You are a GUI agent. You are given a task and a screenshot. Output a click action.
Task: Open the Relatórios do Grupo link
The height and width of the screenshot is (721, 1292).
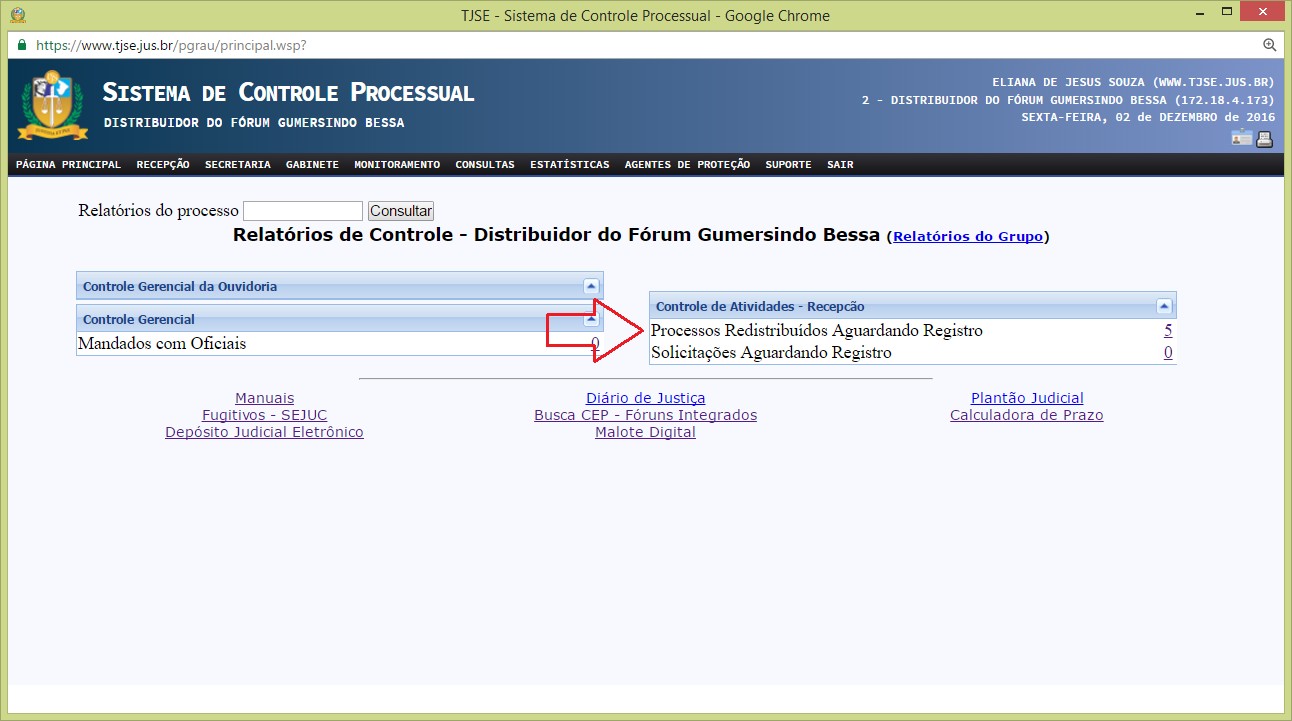[967, 237]
